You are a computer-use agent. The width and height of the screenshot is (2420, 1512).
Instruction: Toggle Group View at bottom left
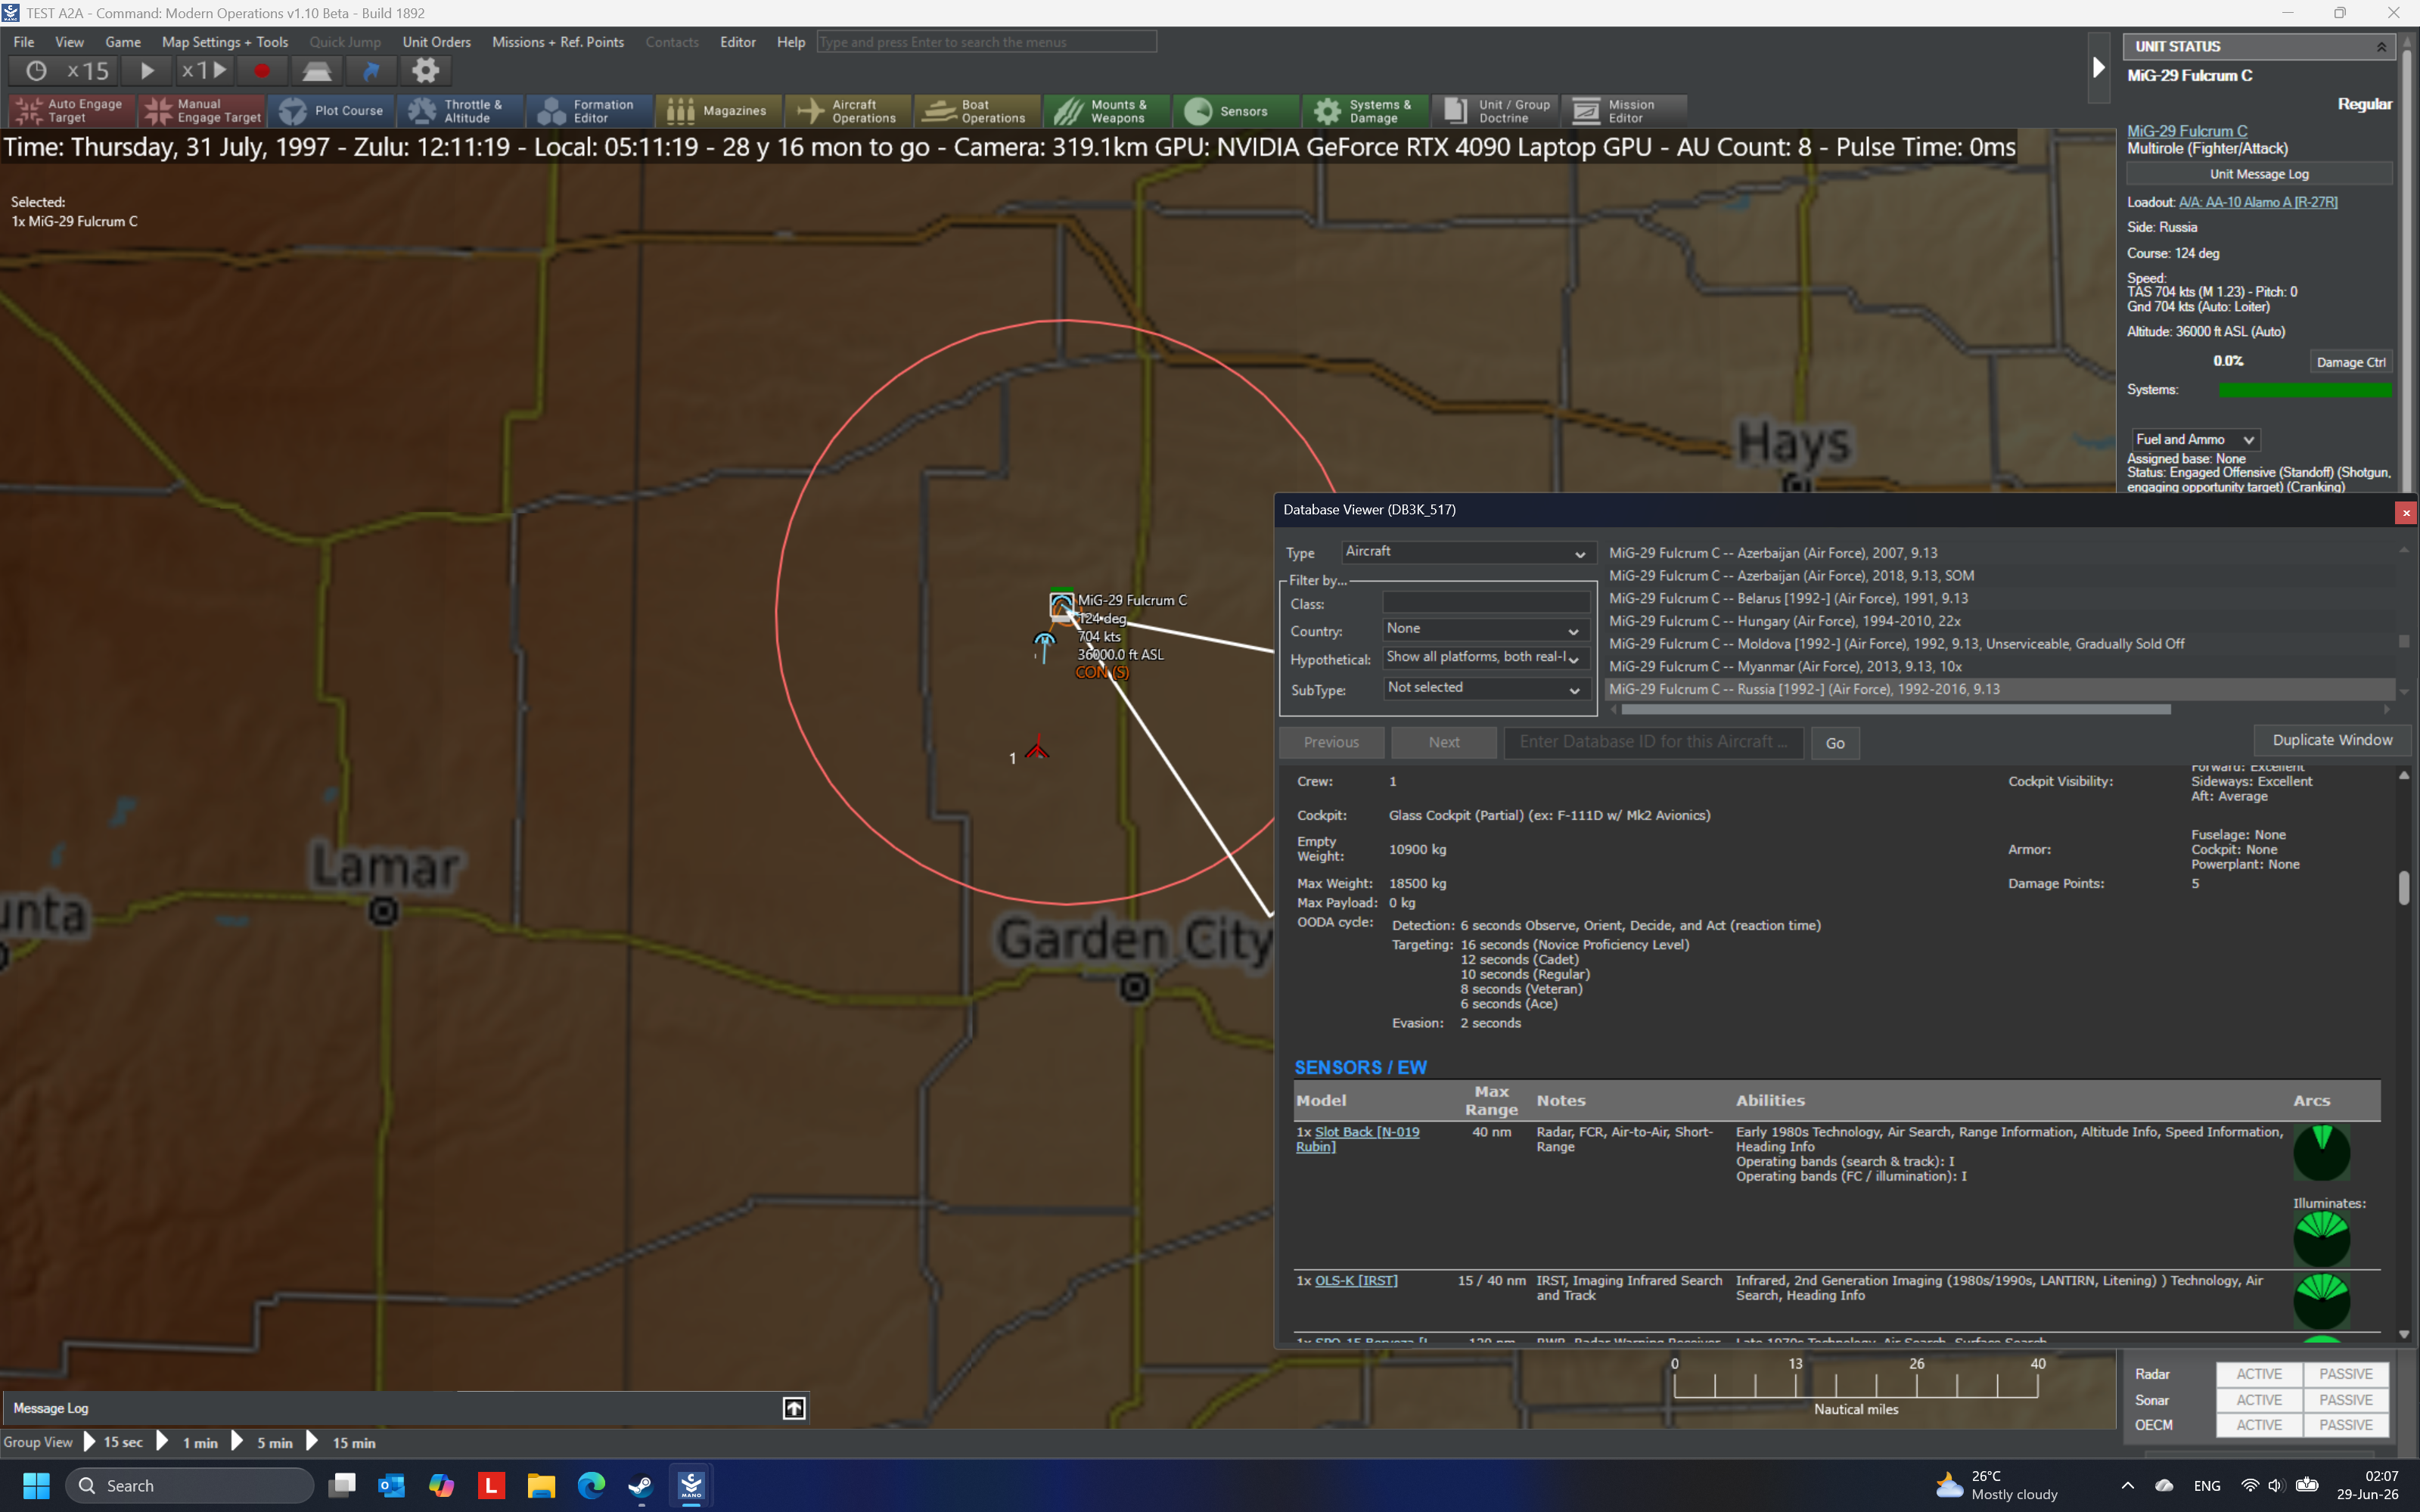point(38,1442)
